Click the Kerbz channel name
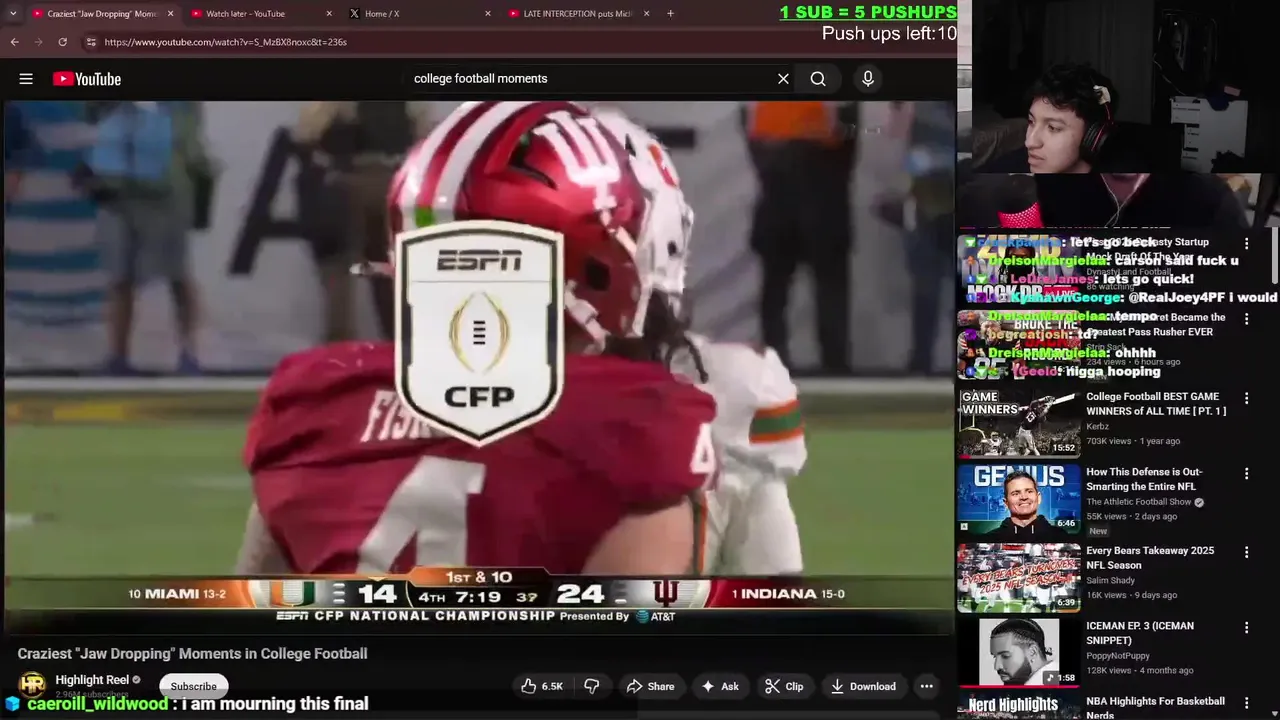 click(1097, 426)
